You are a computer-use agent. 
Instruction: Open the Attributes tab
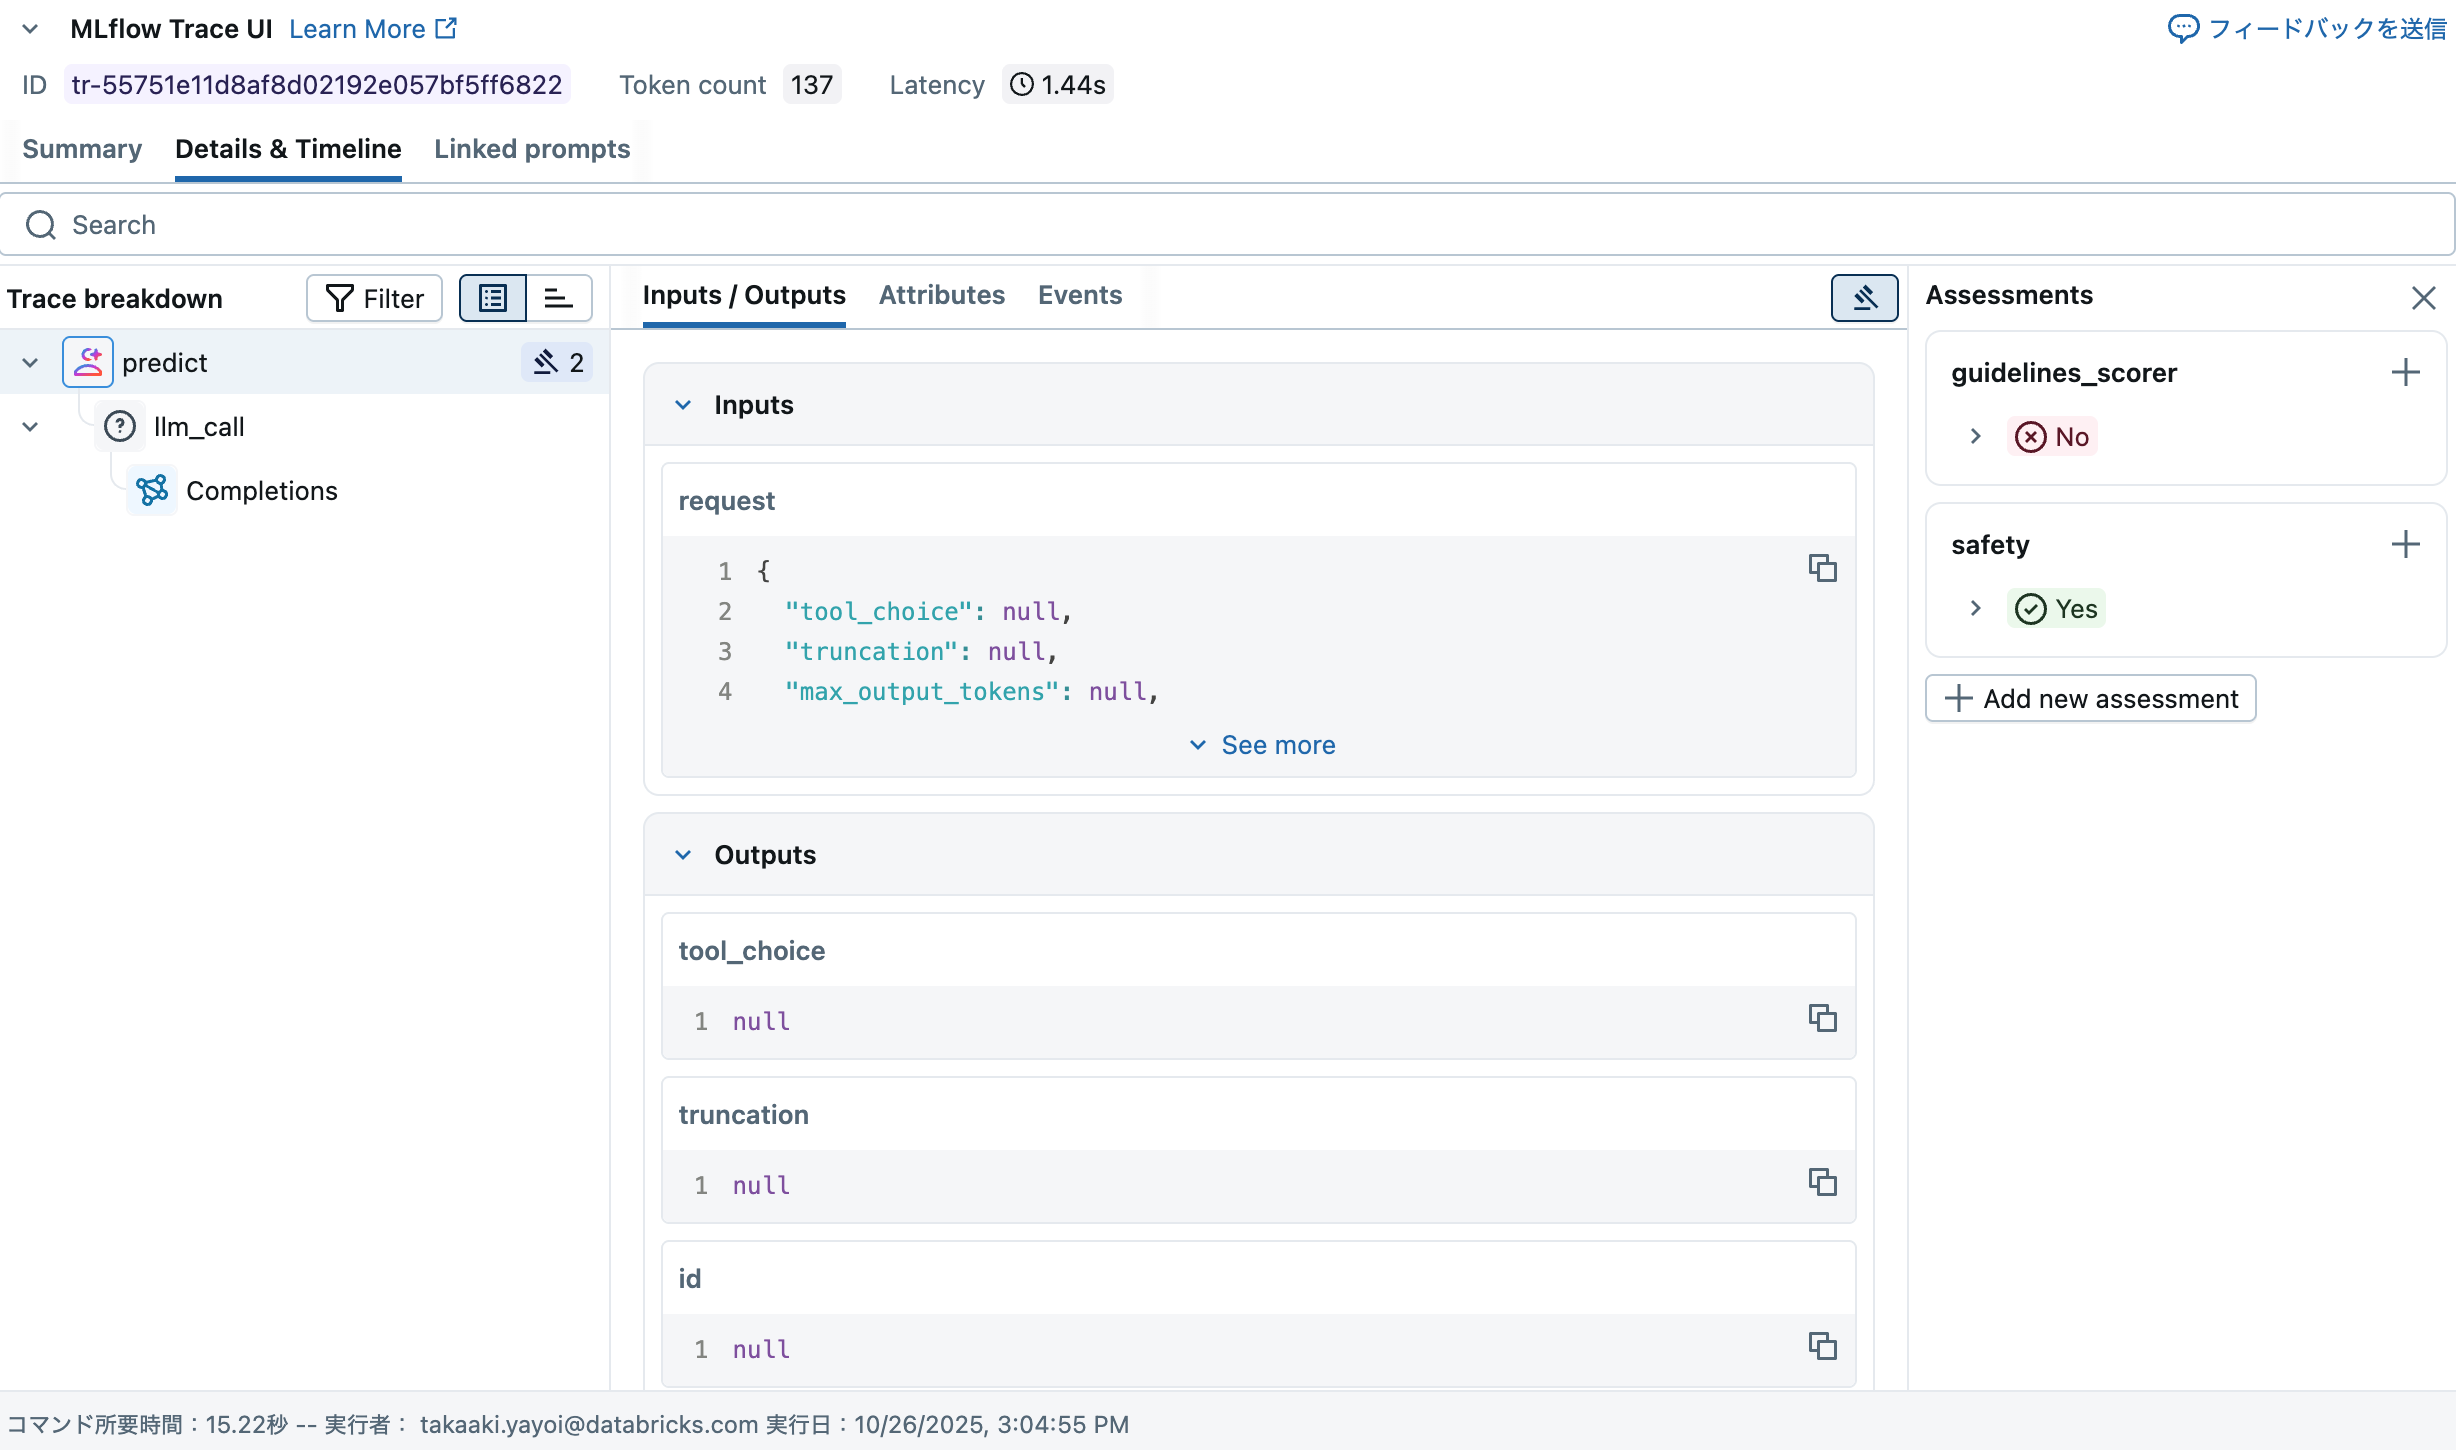click(x=941, y=295)
